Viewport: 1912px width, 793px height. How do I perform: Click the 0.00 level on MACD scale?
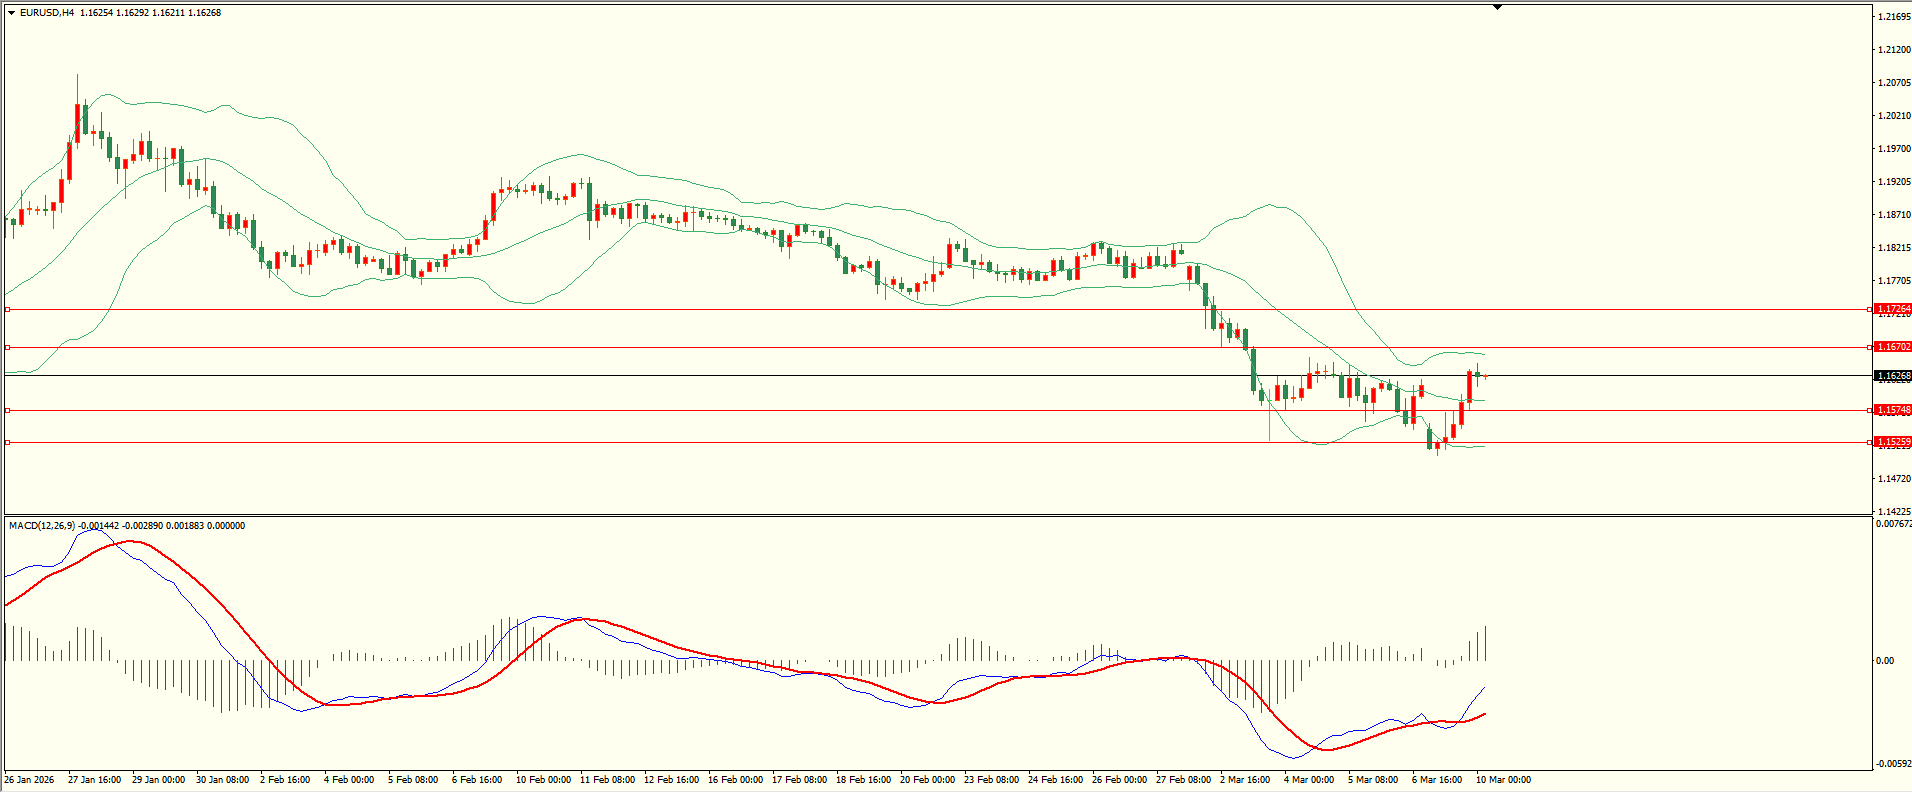click(1885, 661)
